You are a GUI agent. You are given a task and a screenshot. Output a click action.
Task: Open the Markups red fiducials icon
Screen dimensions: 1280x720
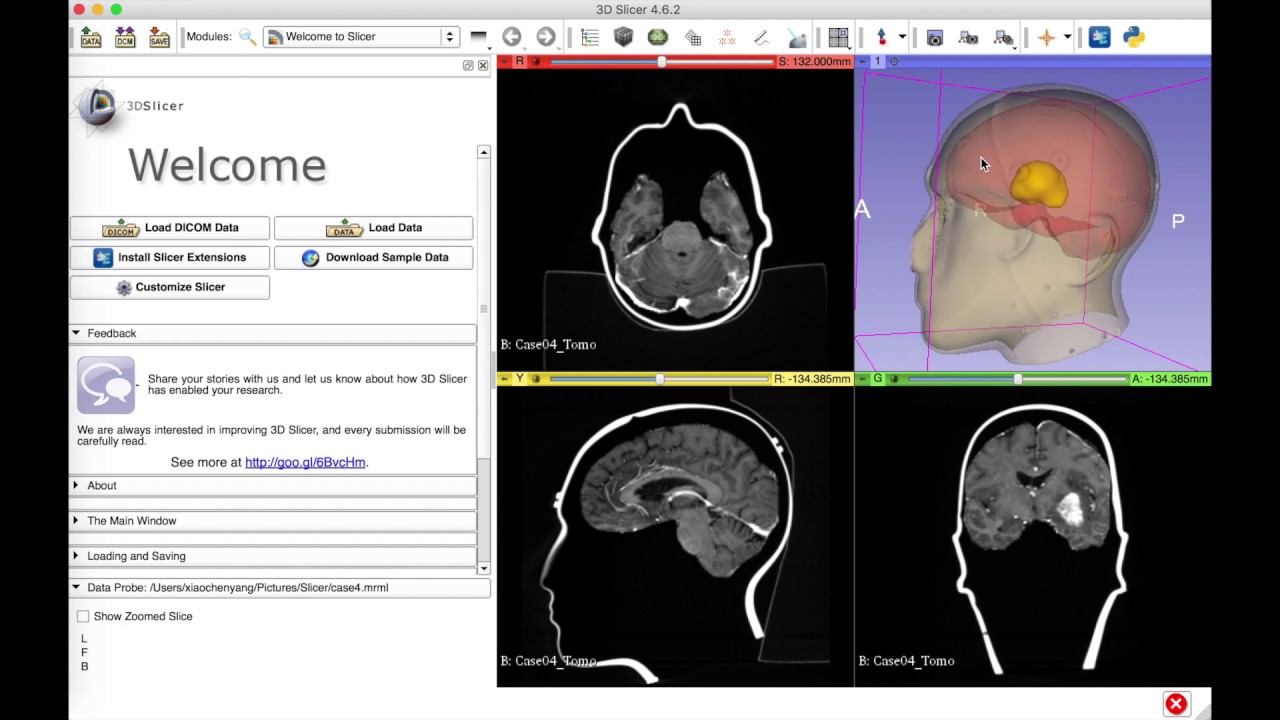coord(727,38)
